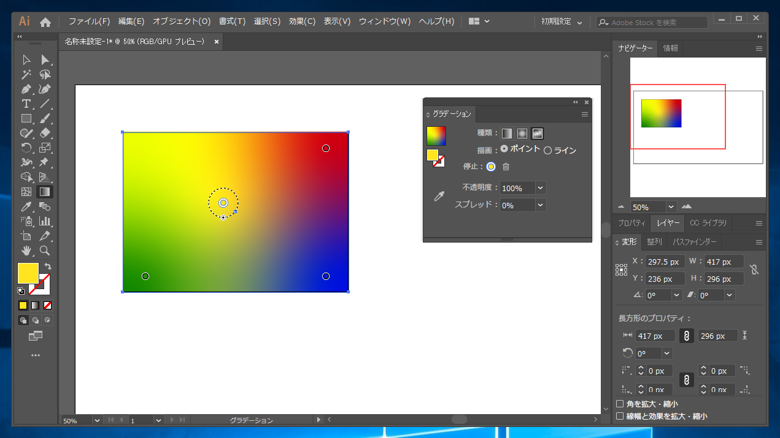
Task: Switch to the Pathfinder tab
Action: (x=694, y=242)
